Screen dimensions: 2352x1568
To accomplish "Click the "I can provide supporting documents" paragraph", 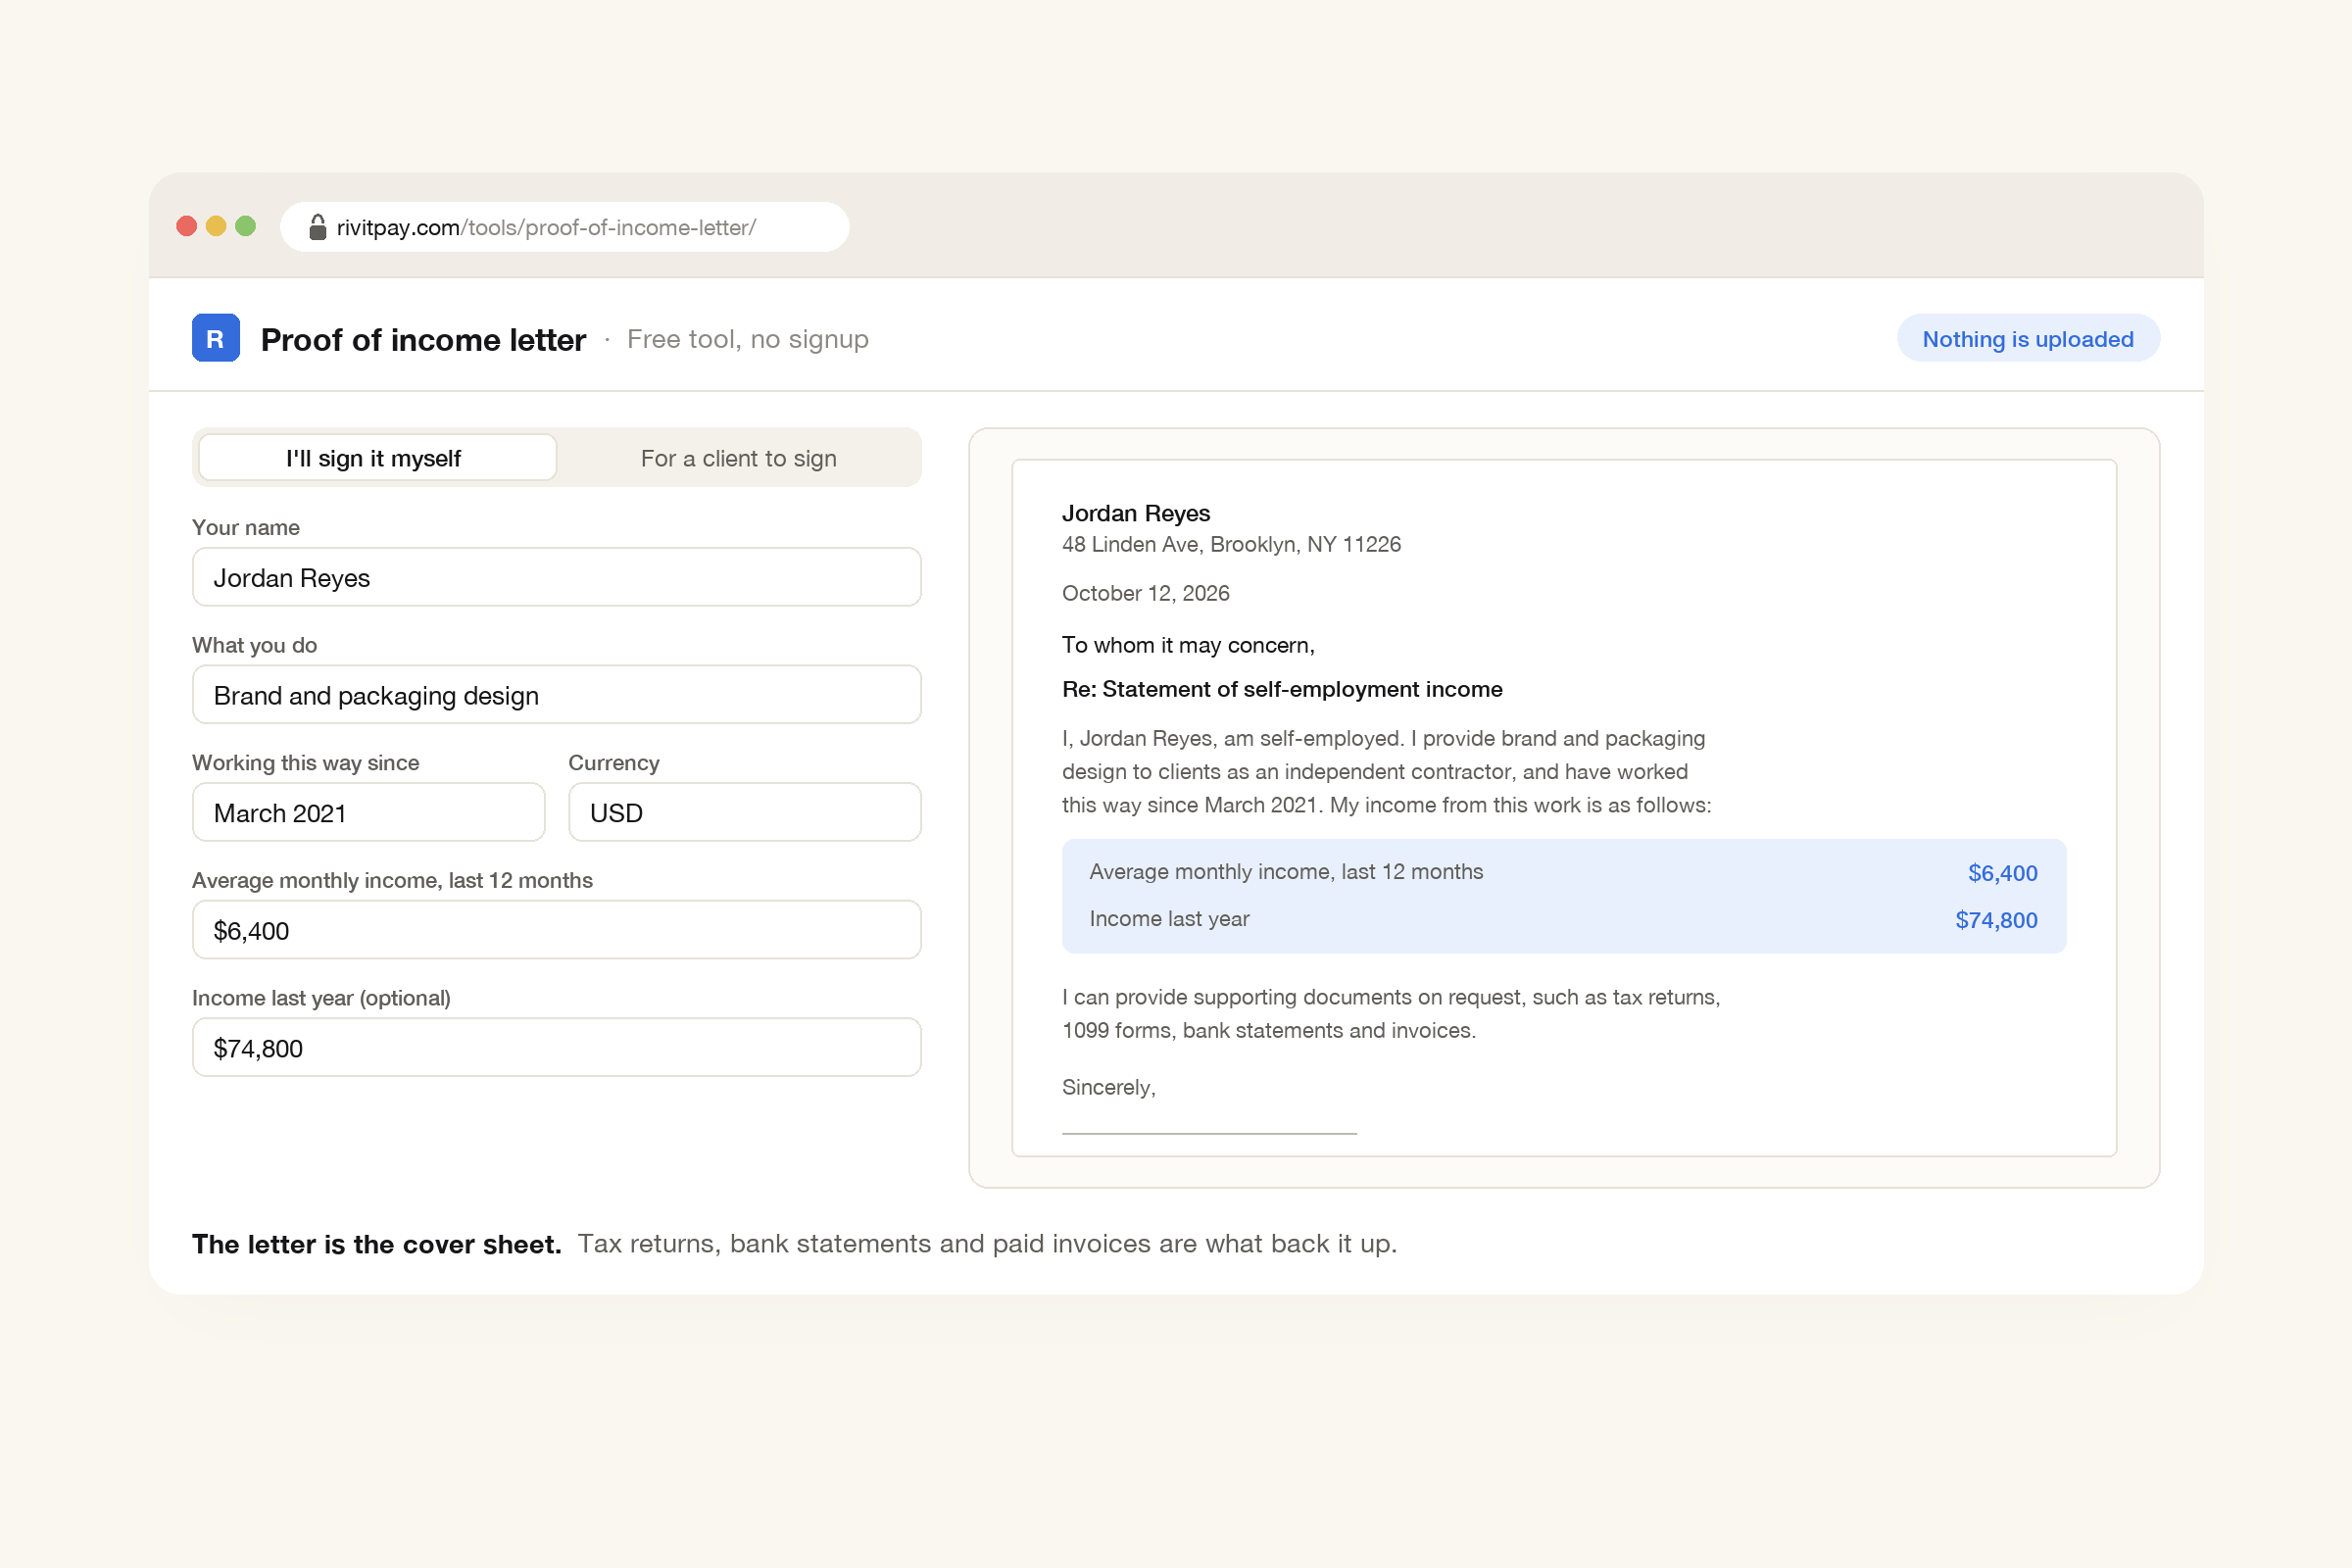I will (x=1391, y=1014).
